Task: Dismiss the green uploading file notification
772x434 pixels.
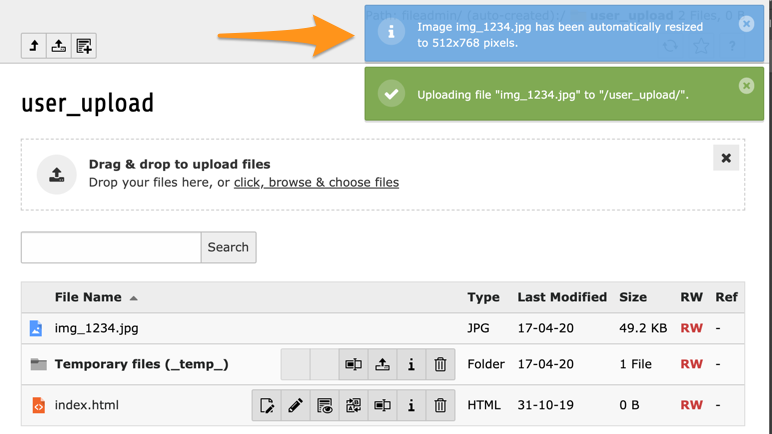Action: point(746,86)
